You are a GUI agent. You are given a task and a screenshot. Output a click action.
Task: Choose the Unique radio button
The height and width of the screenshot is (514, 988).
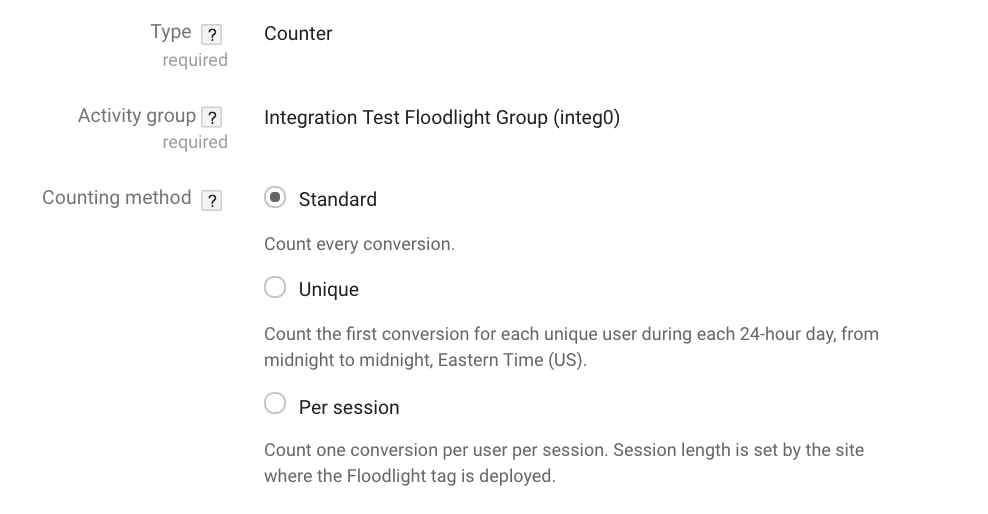[x=275, y=287]
